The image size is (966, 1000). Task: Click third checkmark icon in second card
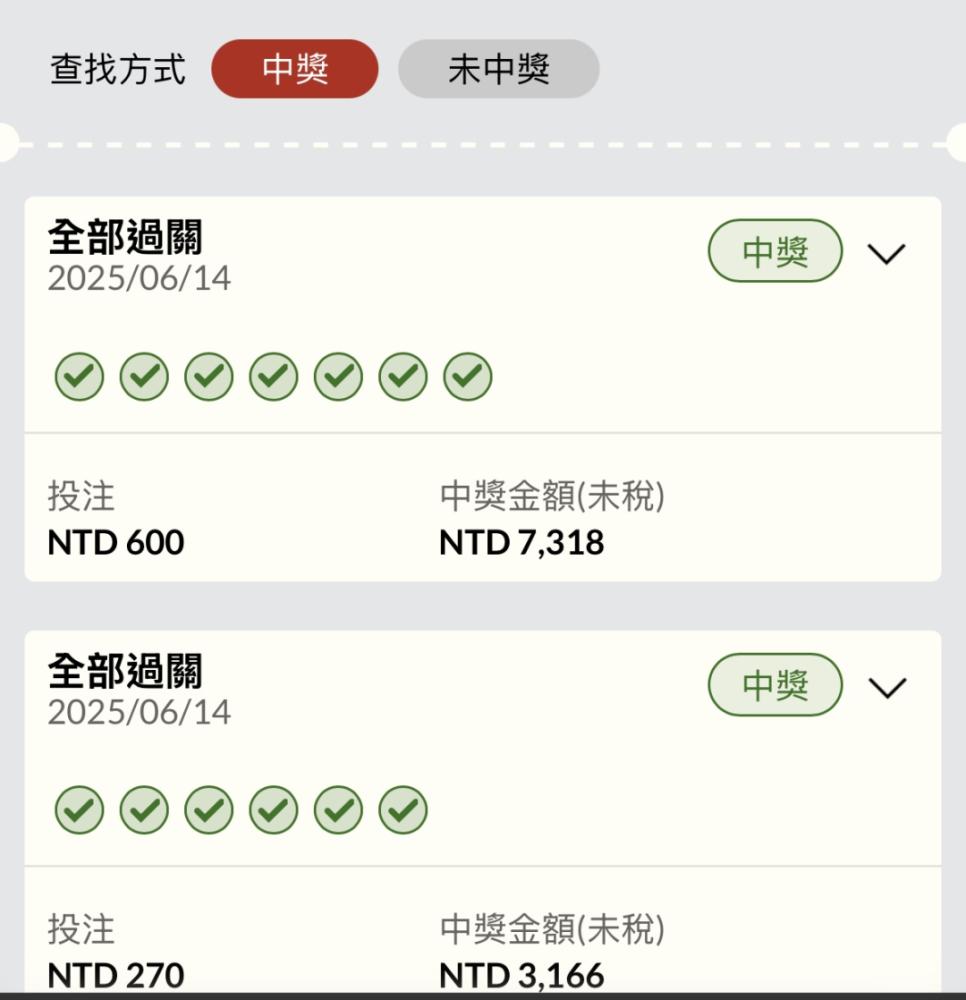click(209, 810)
